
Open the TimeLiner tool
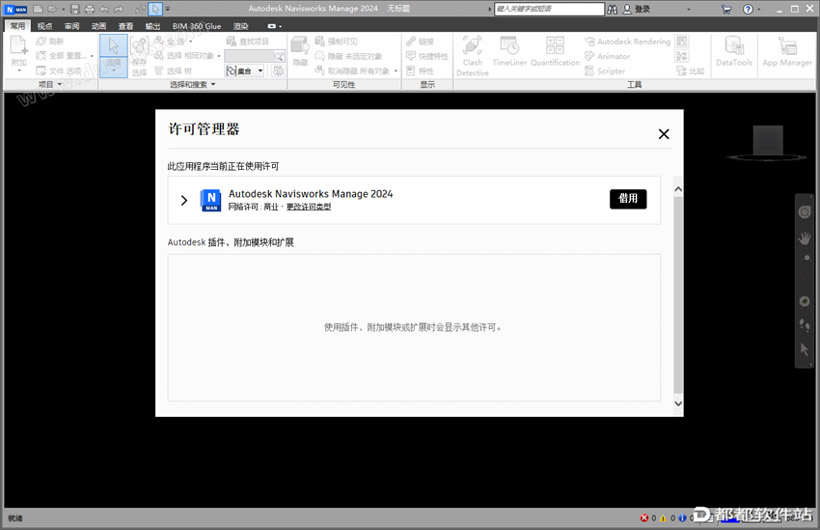click(x=509, y=51)
